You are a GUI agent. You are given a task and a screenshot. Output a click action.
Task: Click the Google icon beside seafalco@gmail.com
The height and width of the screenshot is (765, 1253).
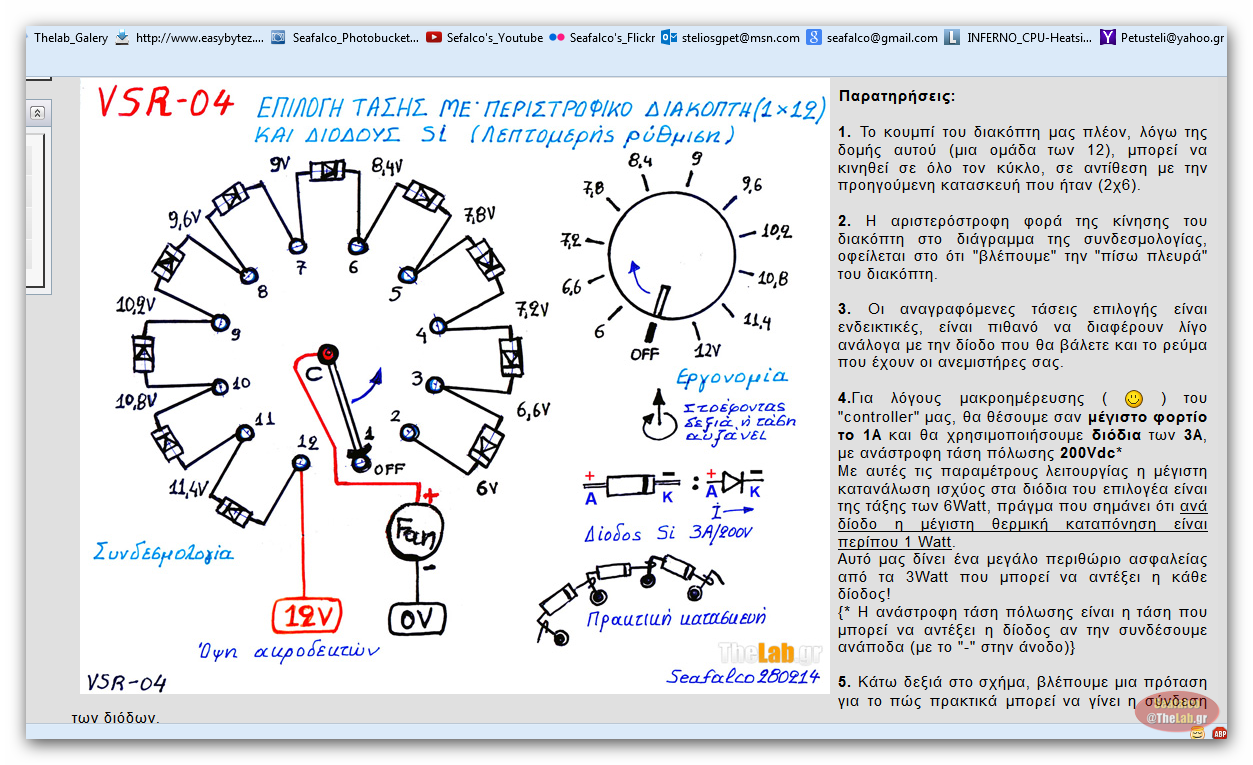pos(815,38)
